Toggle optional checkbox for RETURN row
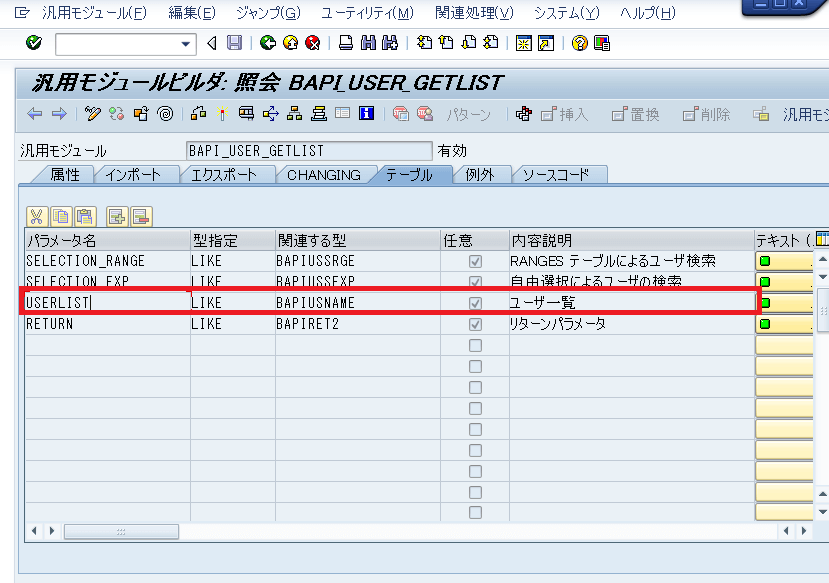This screenshot has width=829, height=583. coord(475,324)
